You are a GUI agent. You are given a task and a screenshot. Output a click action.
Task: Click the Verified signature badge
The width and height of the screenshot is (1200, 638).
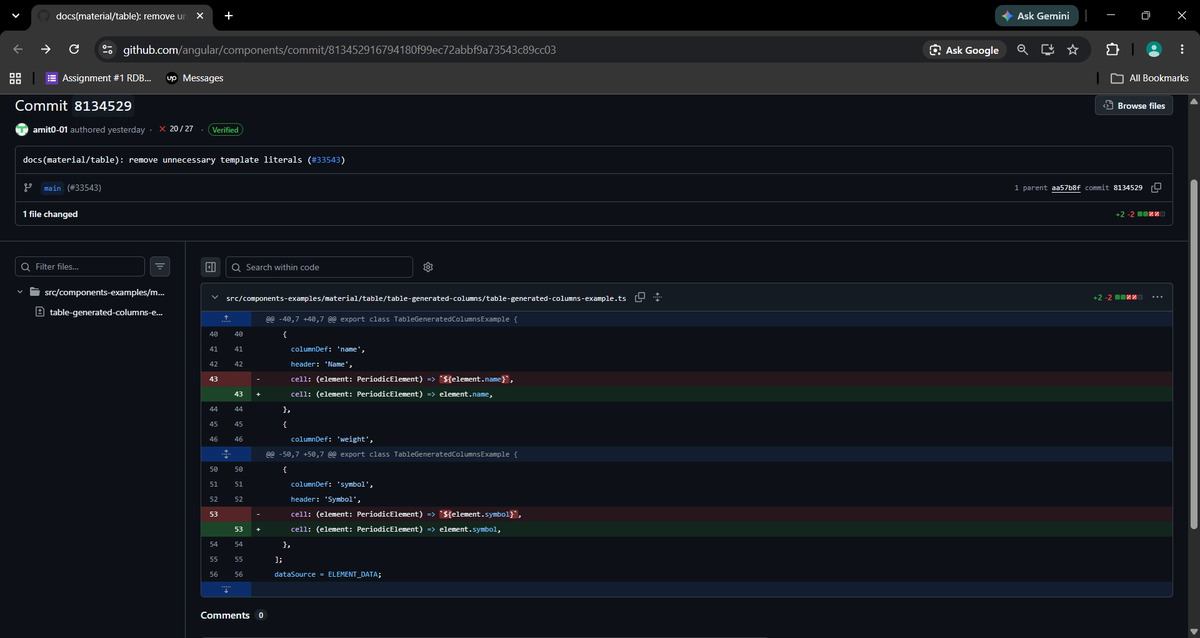(x=225, y=129)
